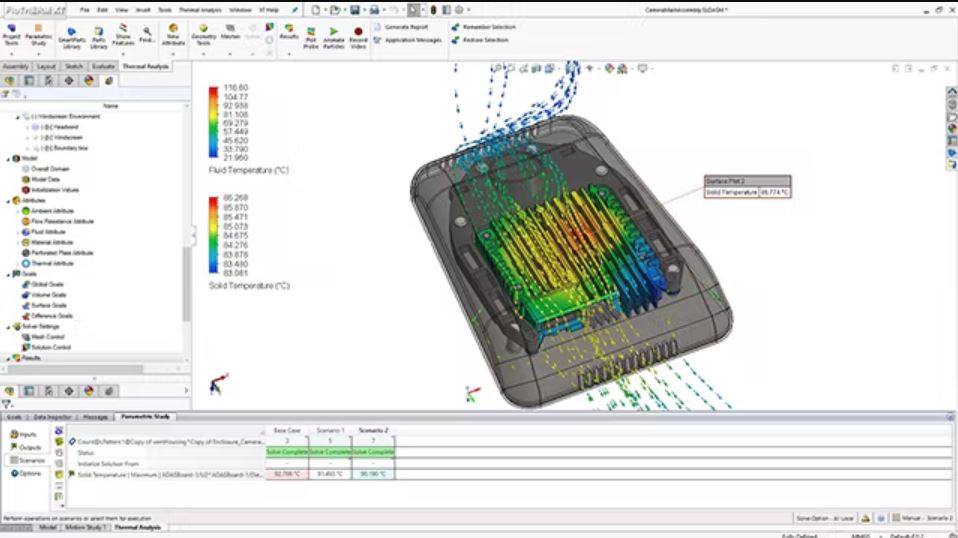Collapse the Model tree node
The width and height of the screenshot is (958, 538).
(x=9, y=158)
